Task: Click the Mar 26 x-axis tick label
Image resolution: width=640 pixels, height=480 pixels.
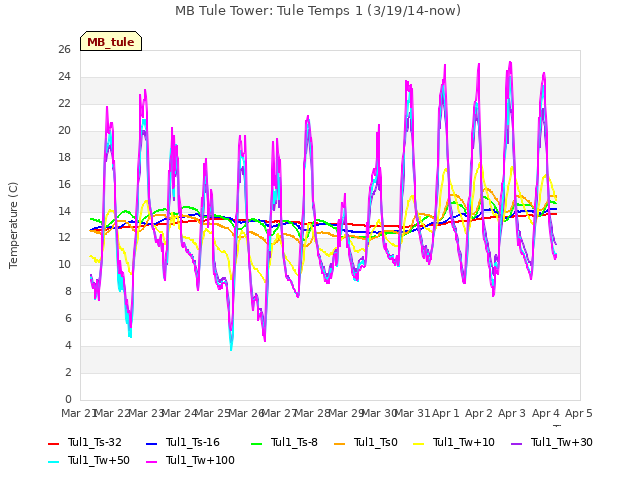Action: click(x=246, y=413)
